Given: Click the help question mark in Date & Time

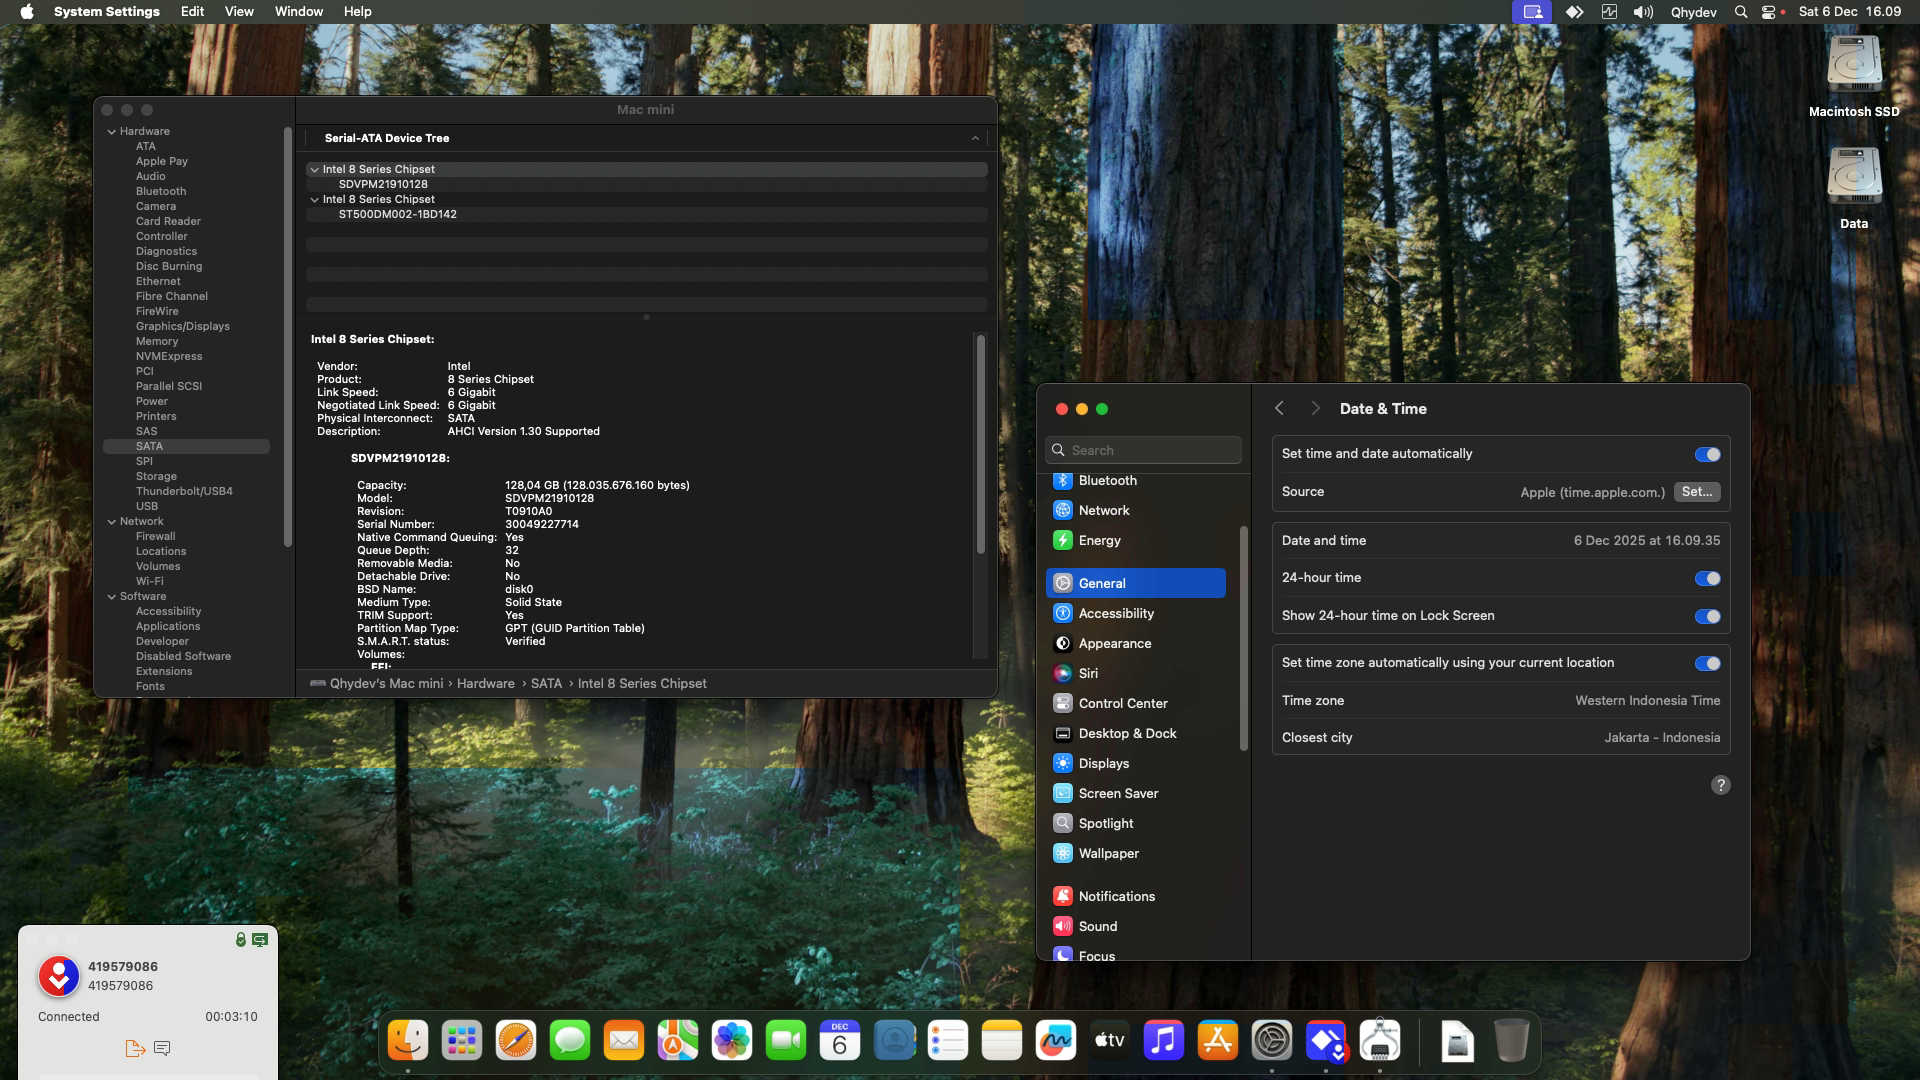Looking at the screenshot, I should pos(1720,785).
